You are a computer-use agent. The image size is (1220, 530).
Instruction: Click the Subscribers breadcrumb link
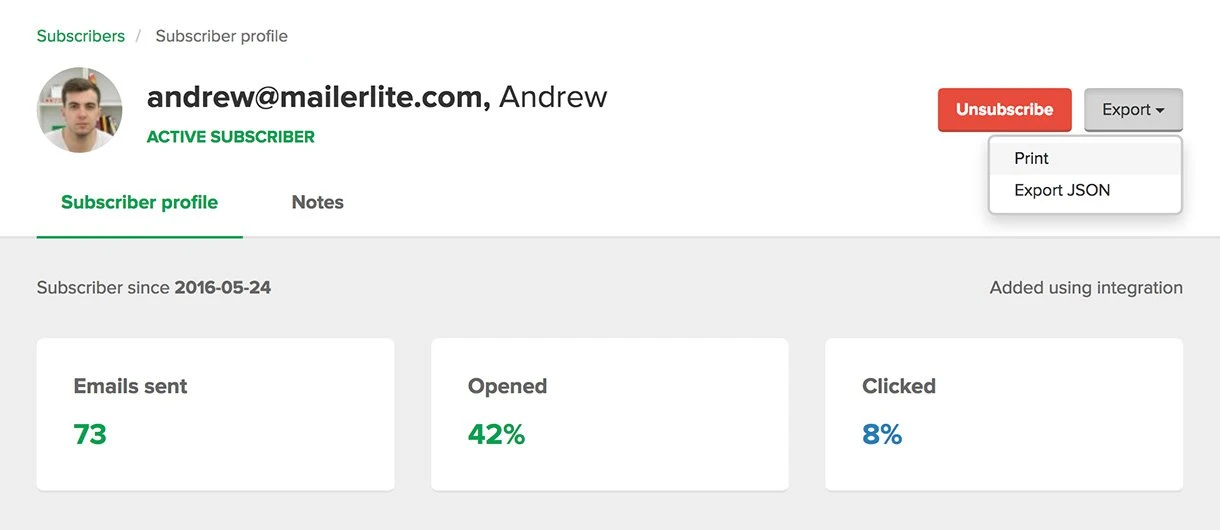tap(81, 36)
